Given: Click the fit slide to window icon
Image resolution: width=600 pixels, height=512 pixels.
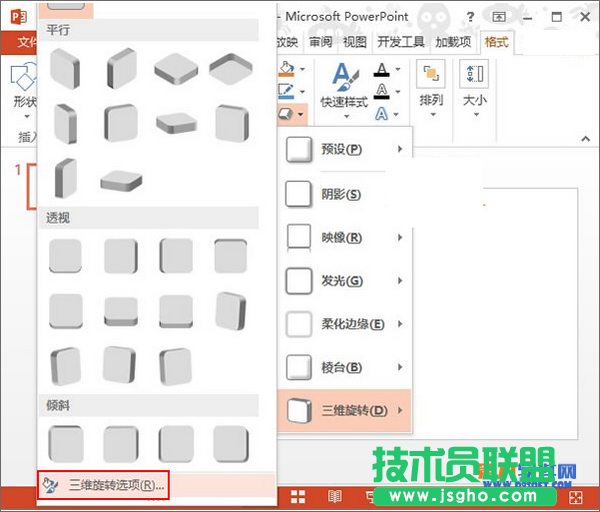Looking at the screenshot, I should [x=576, y=497].
